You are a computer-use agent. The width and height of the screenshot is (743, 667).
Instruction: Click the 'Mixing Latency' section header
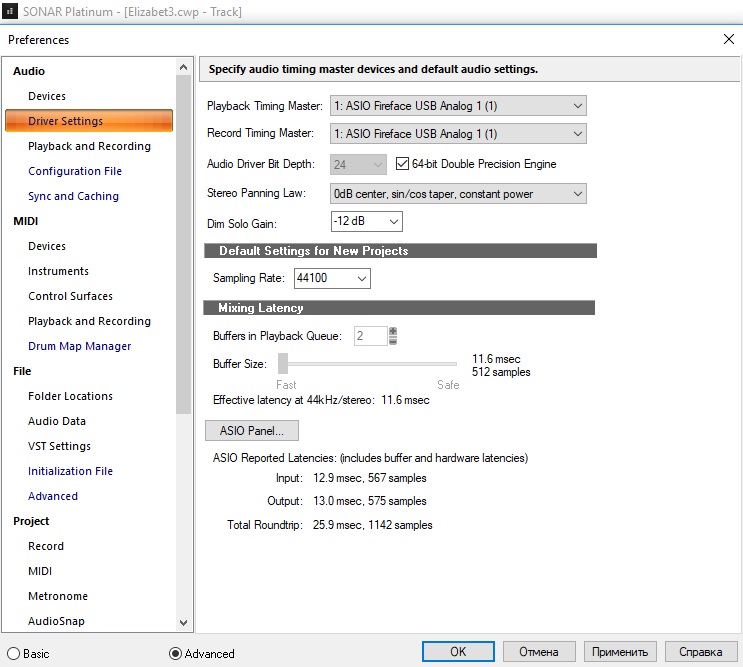point(399,307)
